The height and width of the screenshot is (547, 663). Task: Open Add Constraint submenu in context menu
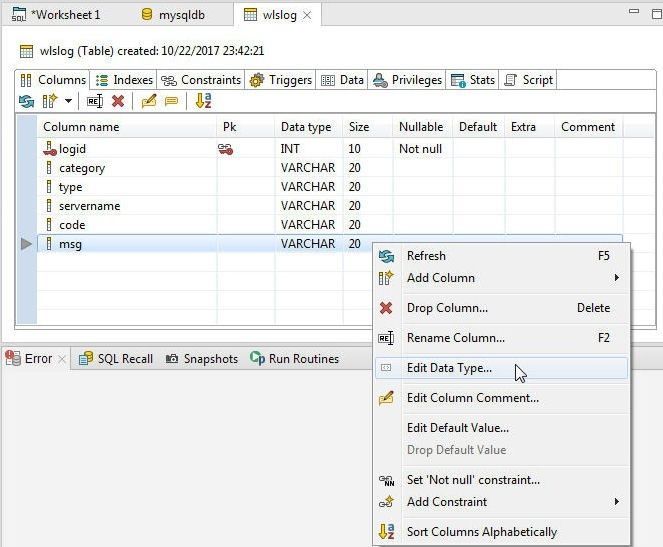pos(501,502)
